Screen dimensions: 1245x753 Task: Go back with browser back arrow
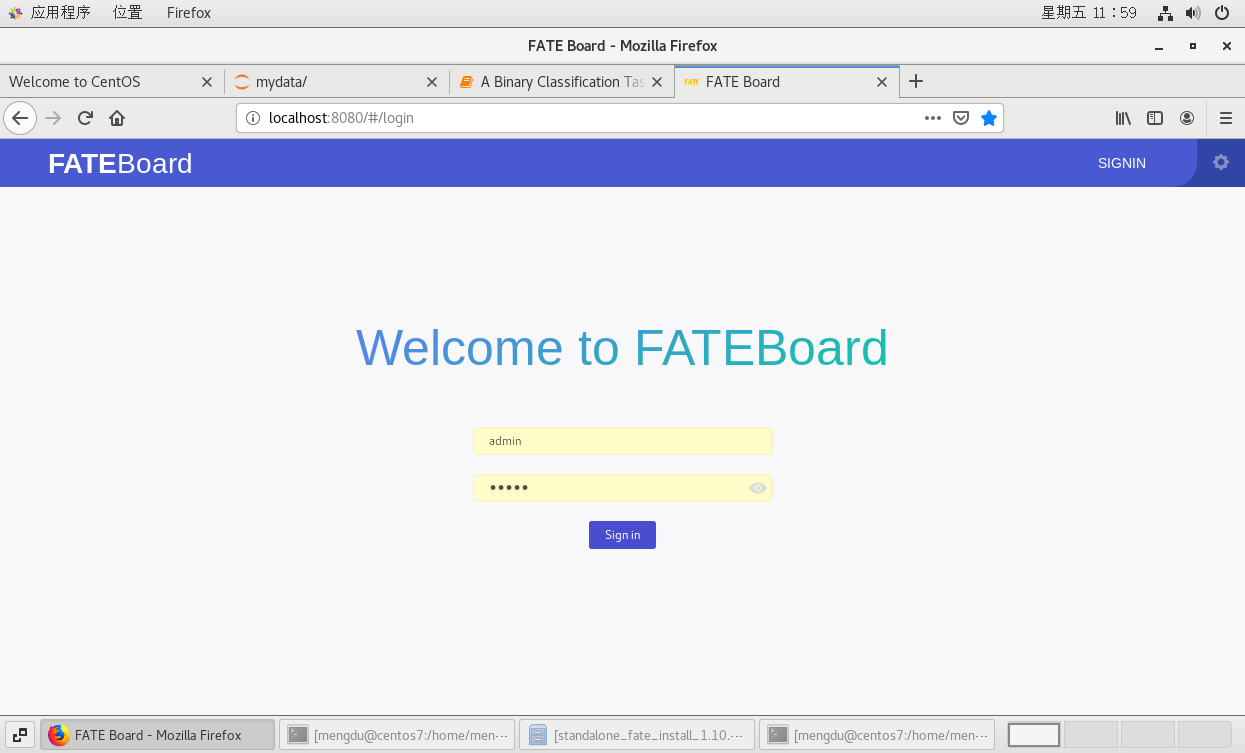coord(20,118)
